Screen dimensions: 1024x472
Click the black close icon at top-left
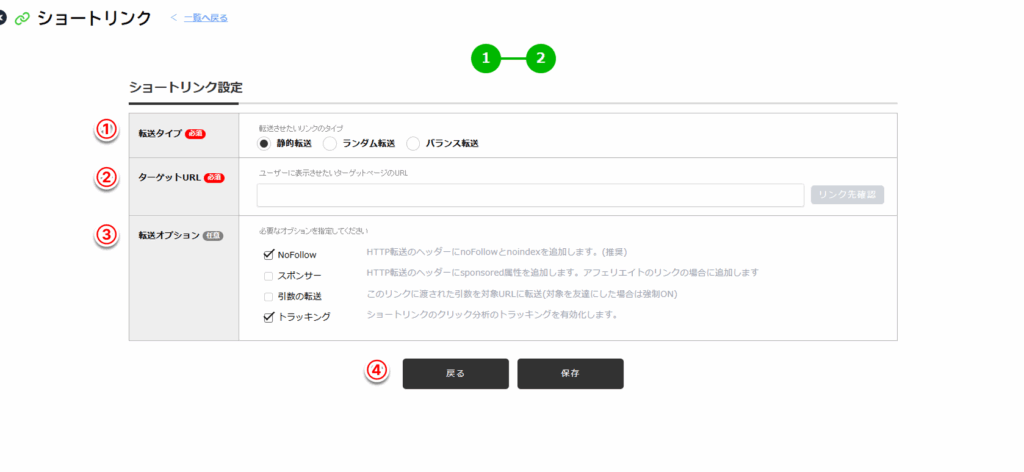[3, 18]
